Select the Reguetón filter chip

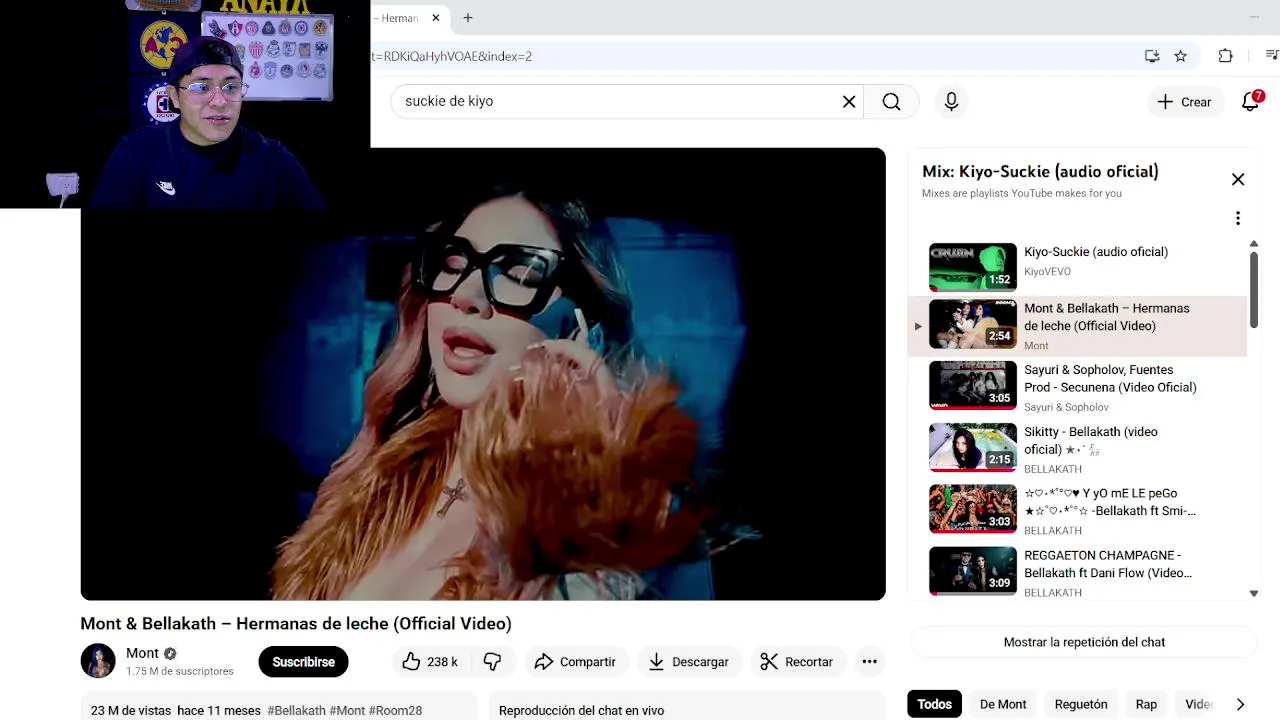(x=1081, y=704)
